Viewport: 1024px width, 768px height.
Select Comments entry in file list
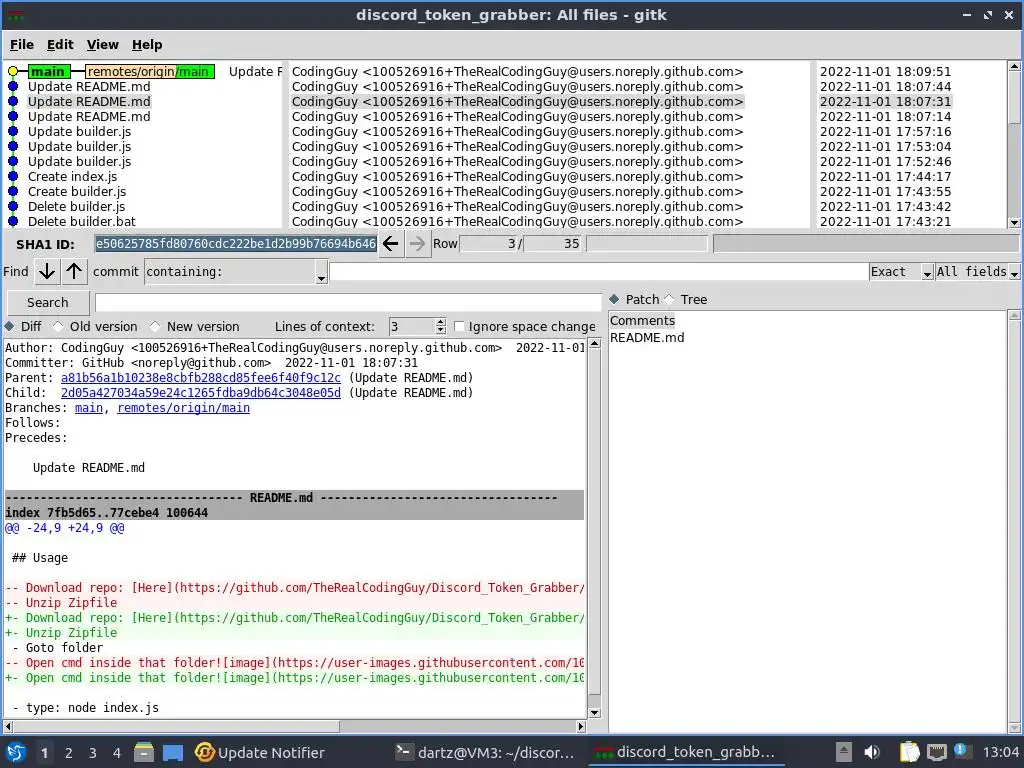(642, 321)
